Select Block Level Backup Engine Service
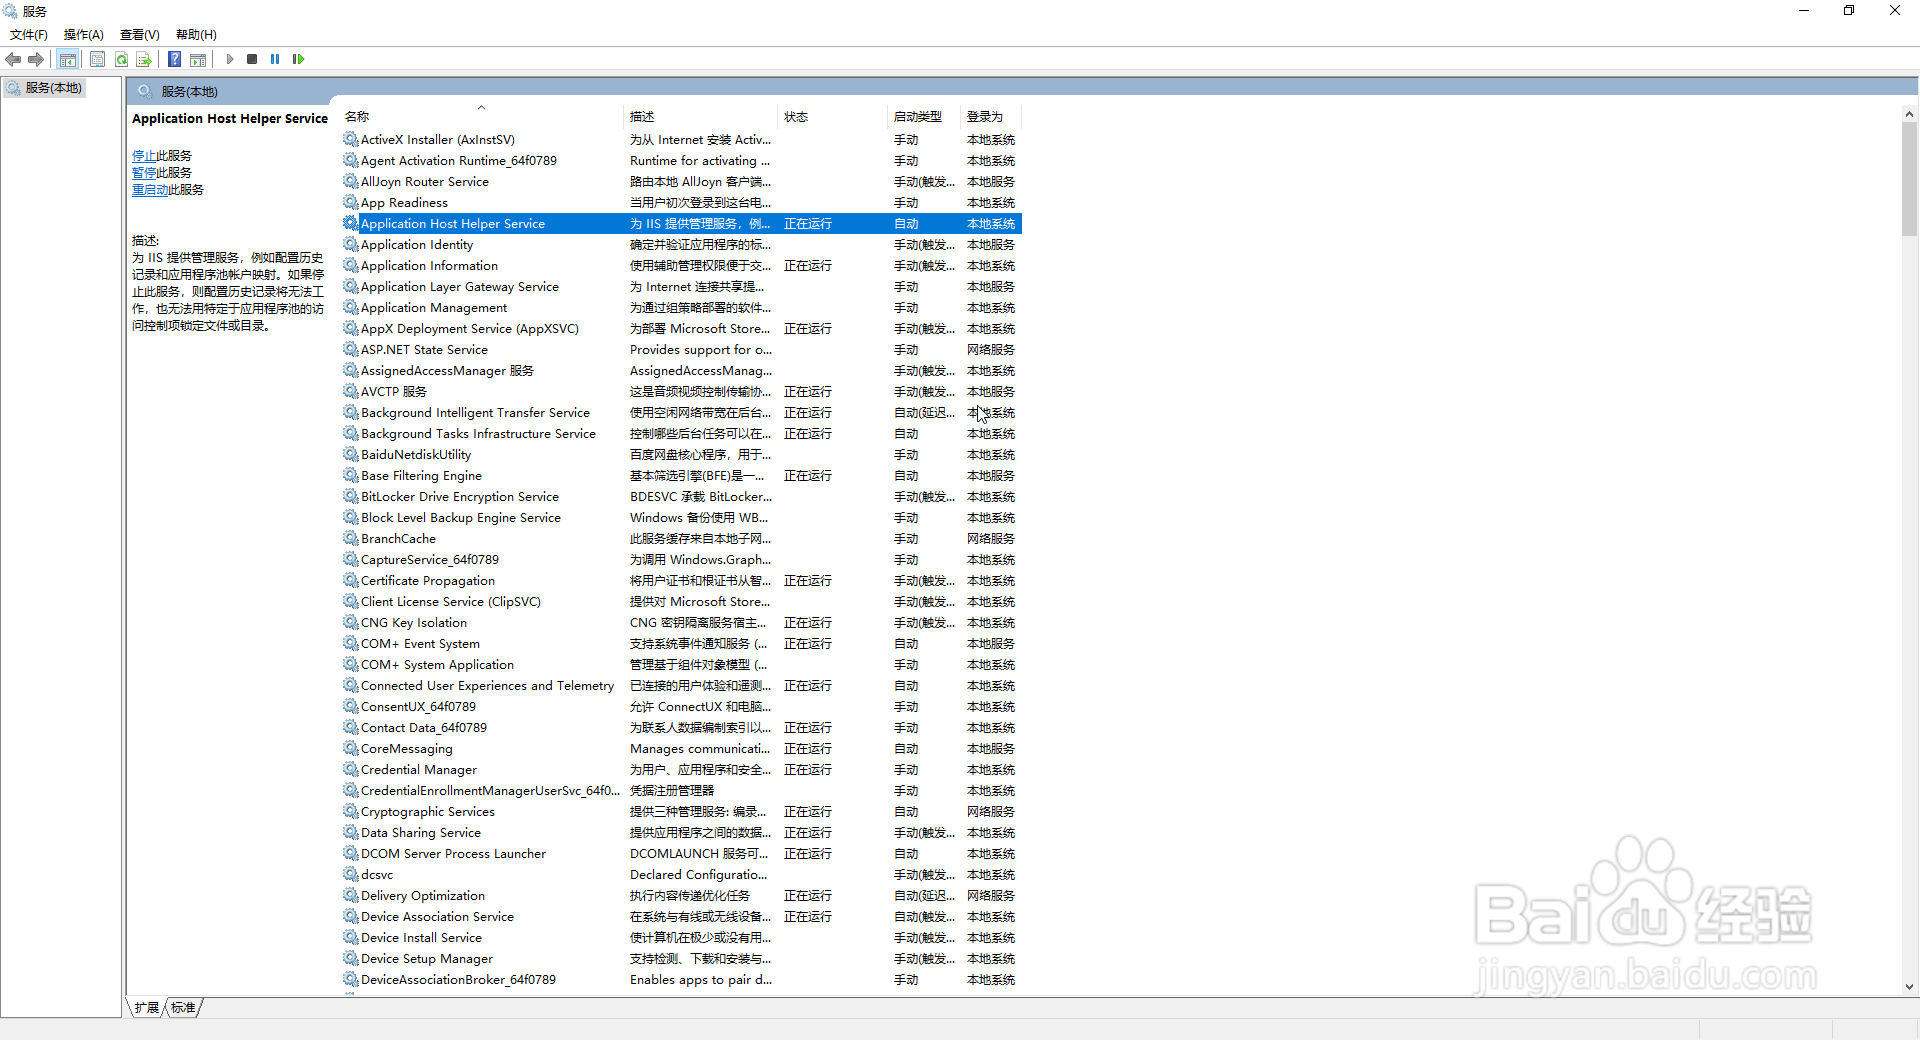Image resolution: width=1920 pixels, height=1040 pixels. click(681, 518)
